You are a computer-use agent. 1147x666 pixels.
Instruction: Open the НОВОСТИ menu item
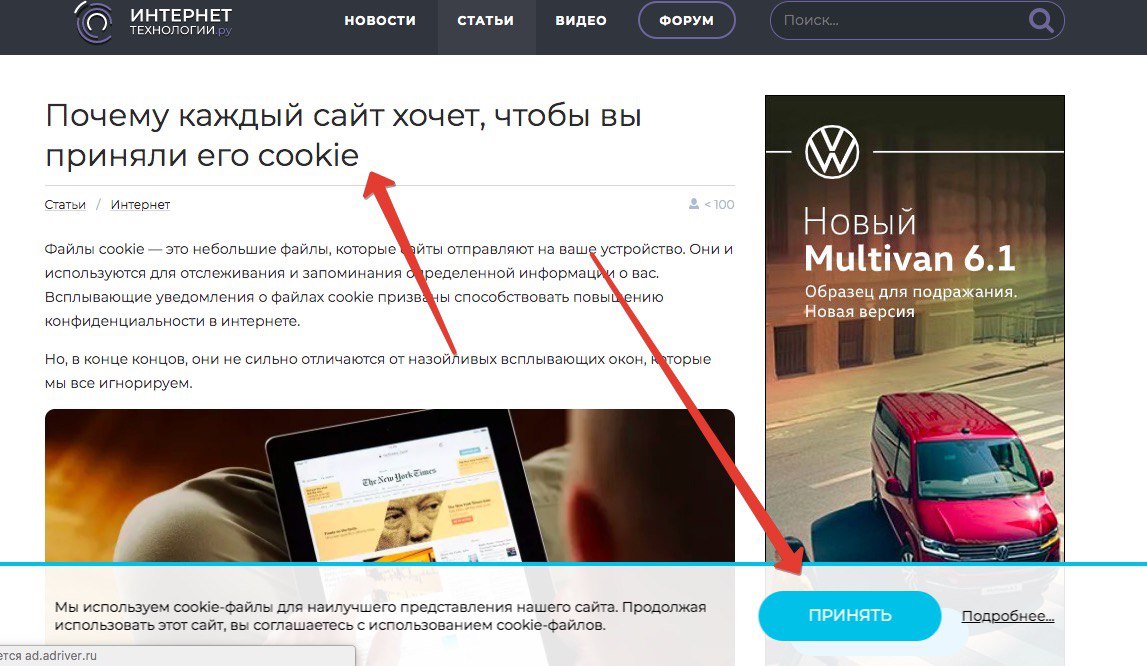tap(380, 20)
